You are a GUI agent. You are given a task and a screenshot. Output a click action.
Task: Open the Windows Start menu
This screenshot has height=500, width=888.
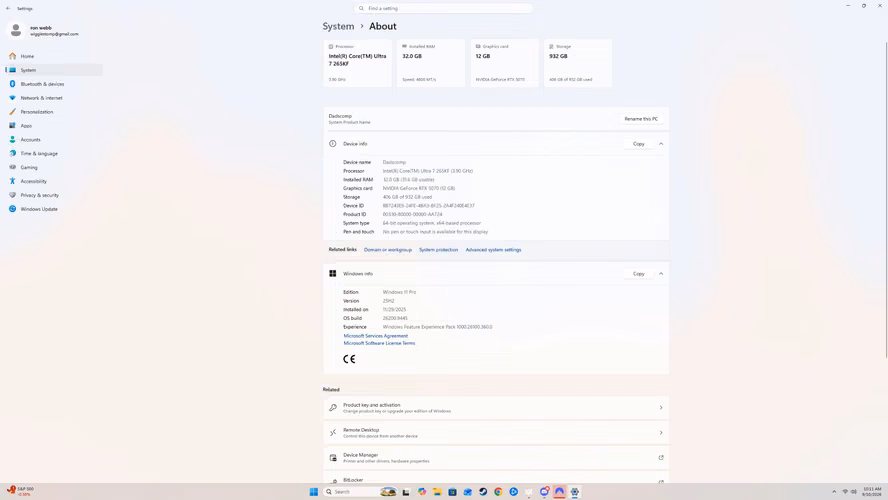(314, 492)
